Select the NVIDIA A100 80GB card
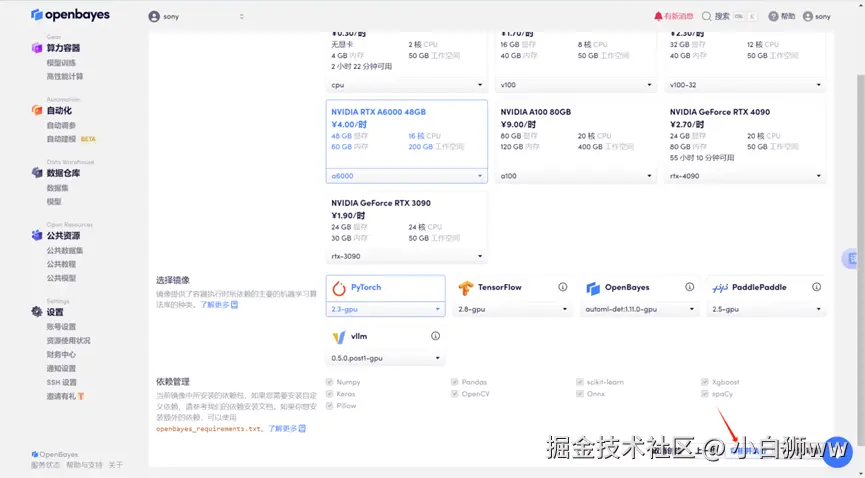The height and width of the screenshot is (478, 865). 576,142
